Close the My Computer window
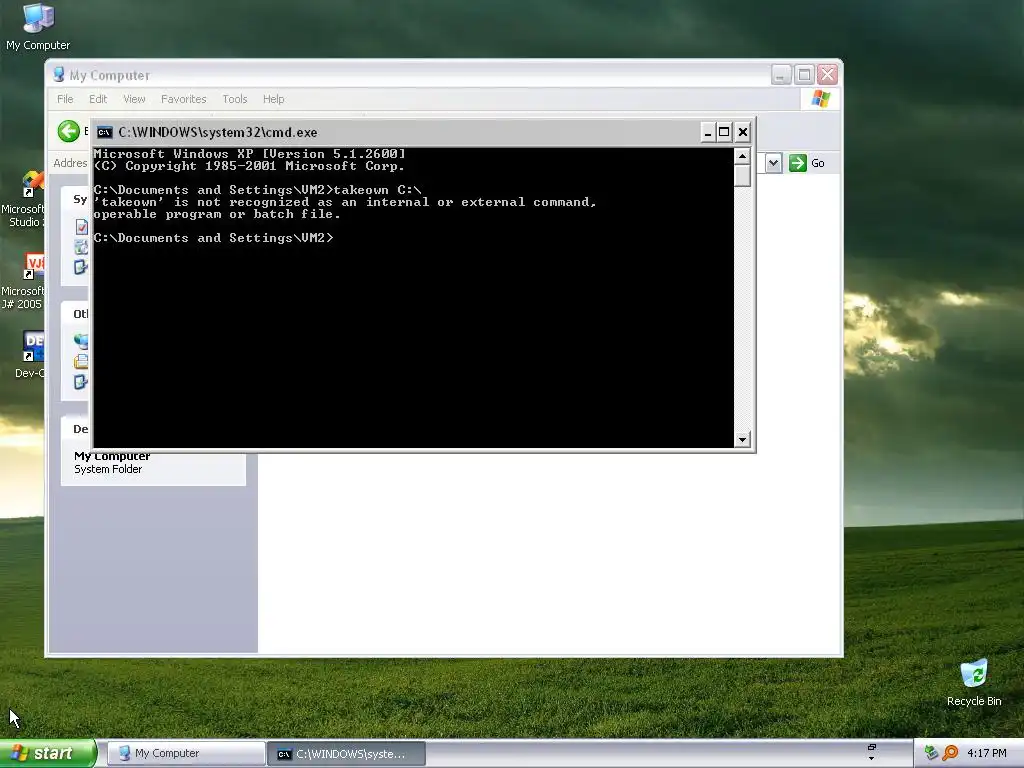 click(x=827, y=75)
